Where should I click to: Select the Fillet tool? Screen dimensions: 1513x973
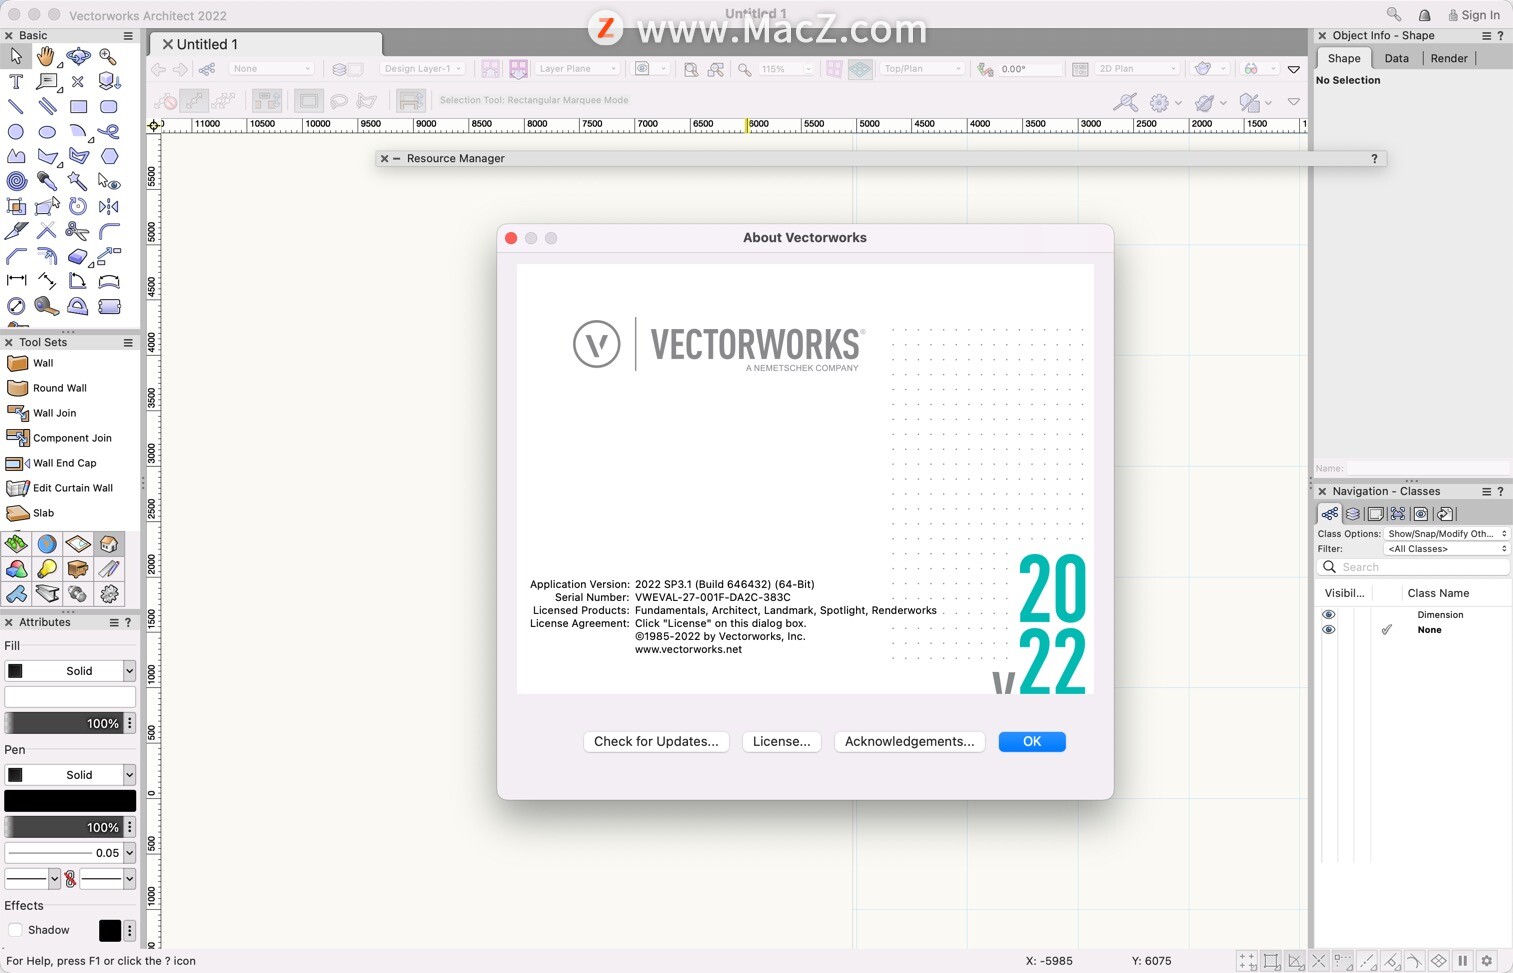pyautogui.click(x=108, y=231)
